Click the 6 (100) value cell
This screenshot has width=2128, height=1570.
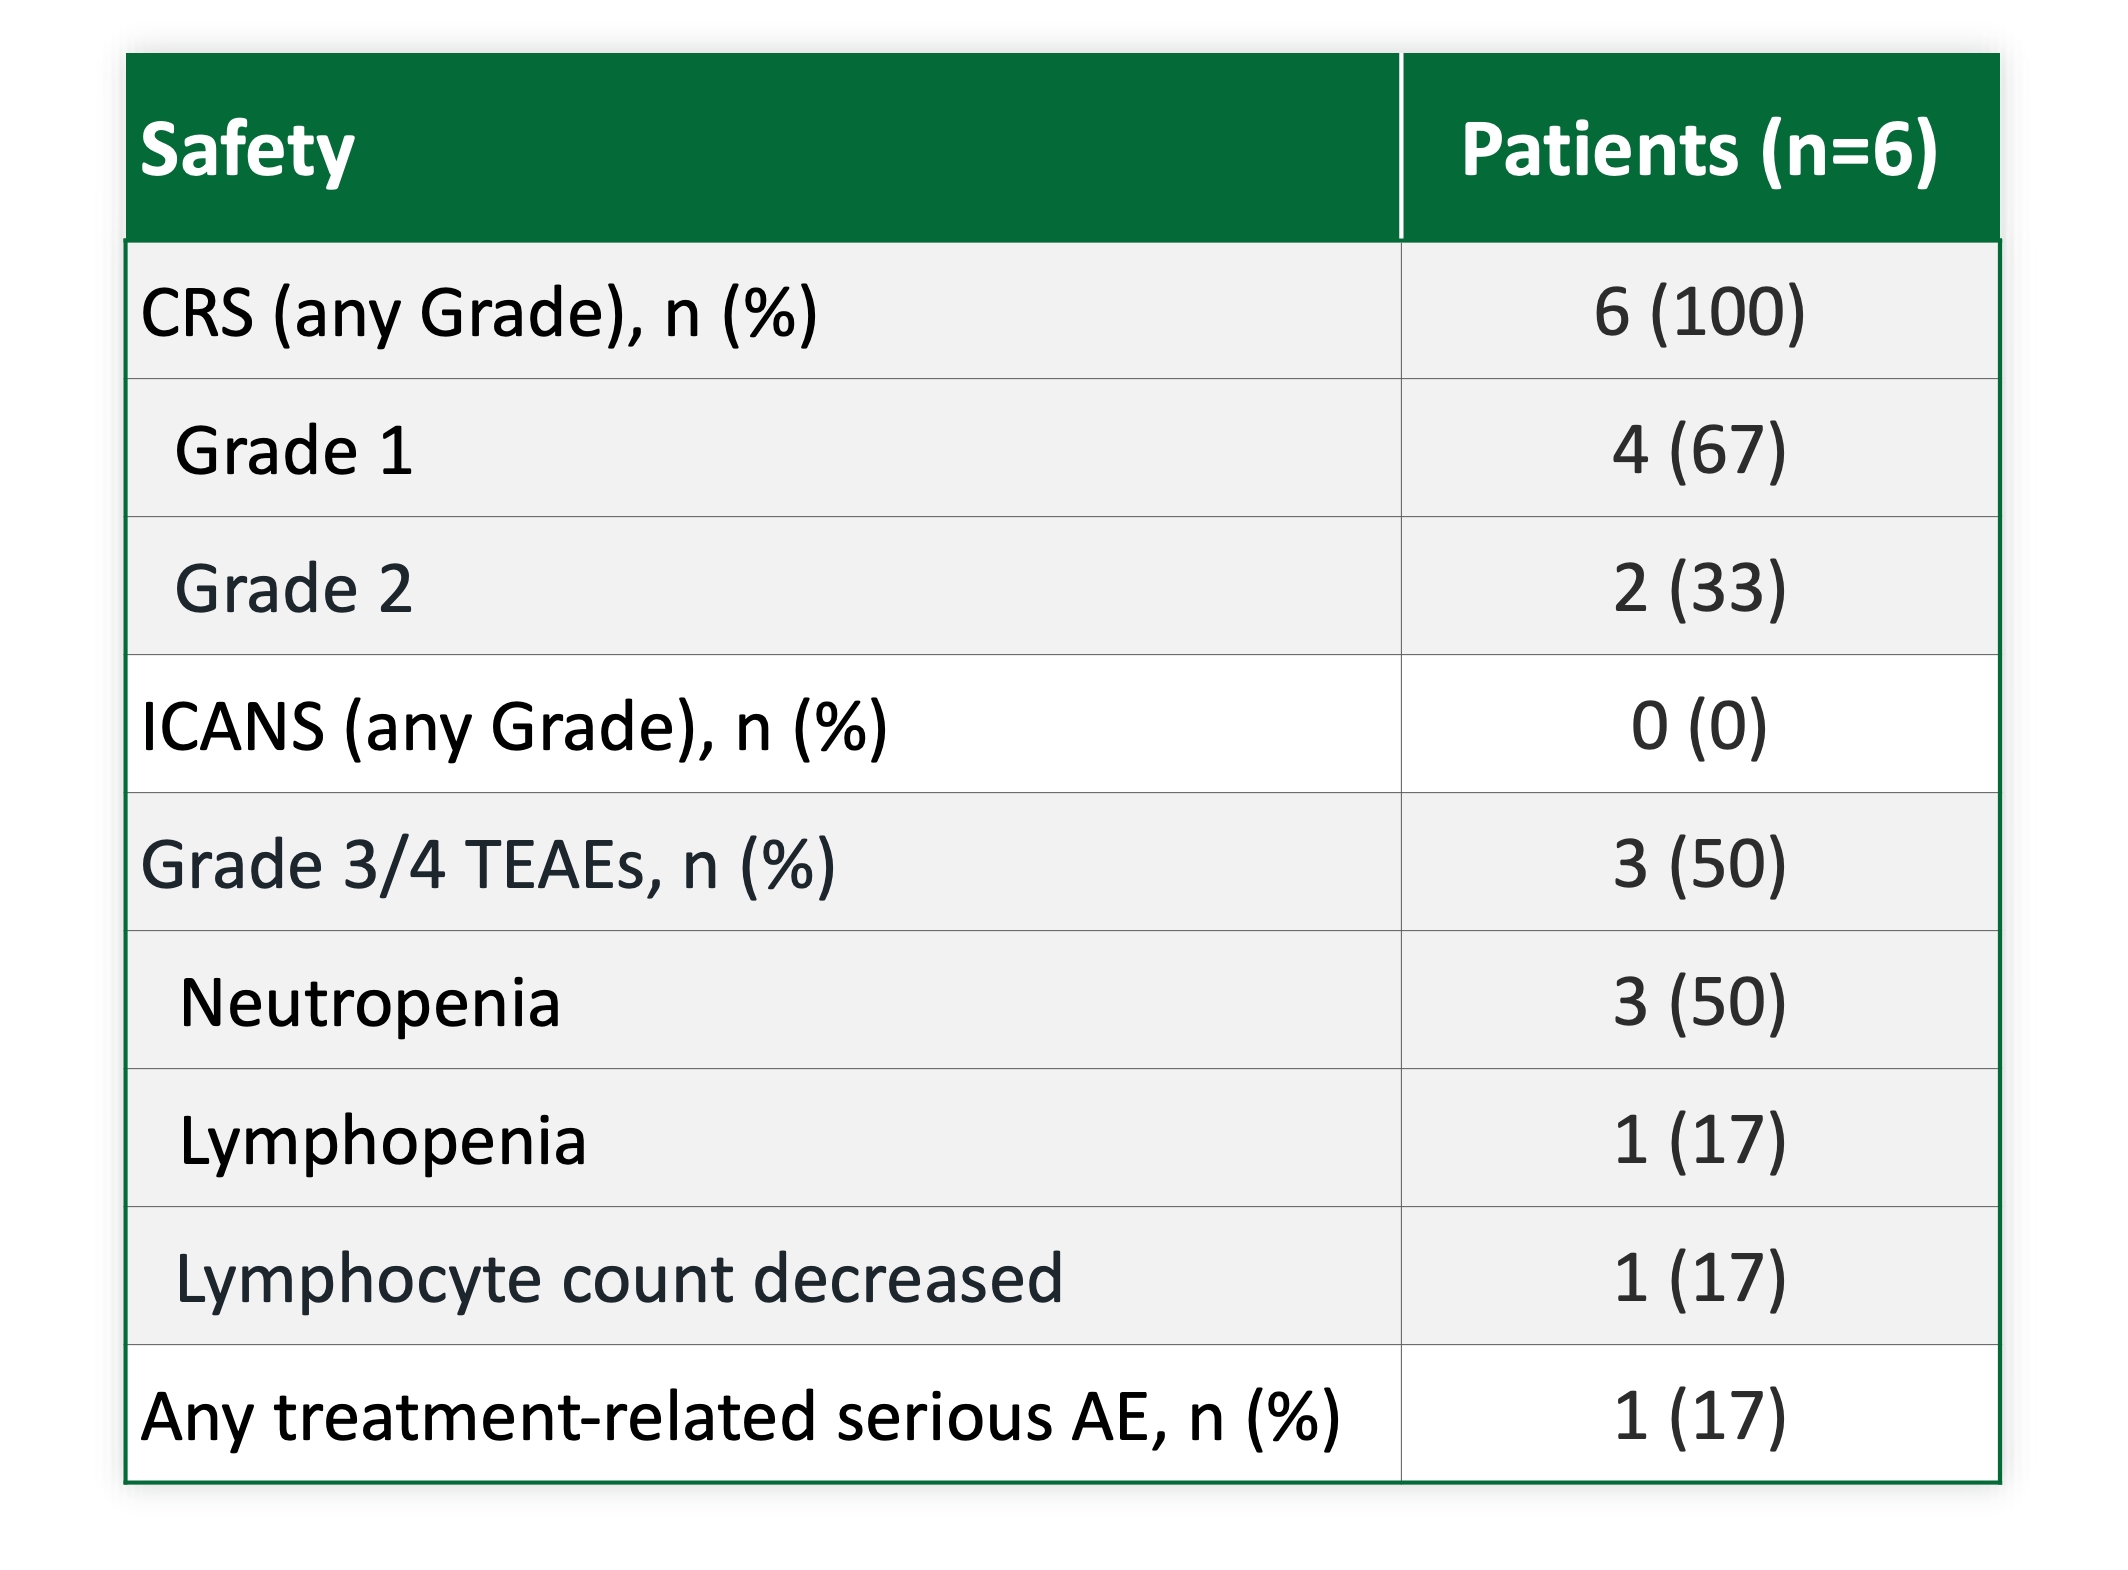[1699, 312]
